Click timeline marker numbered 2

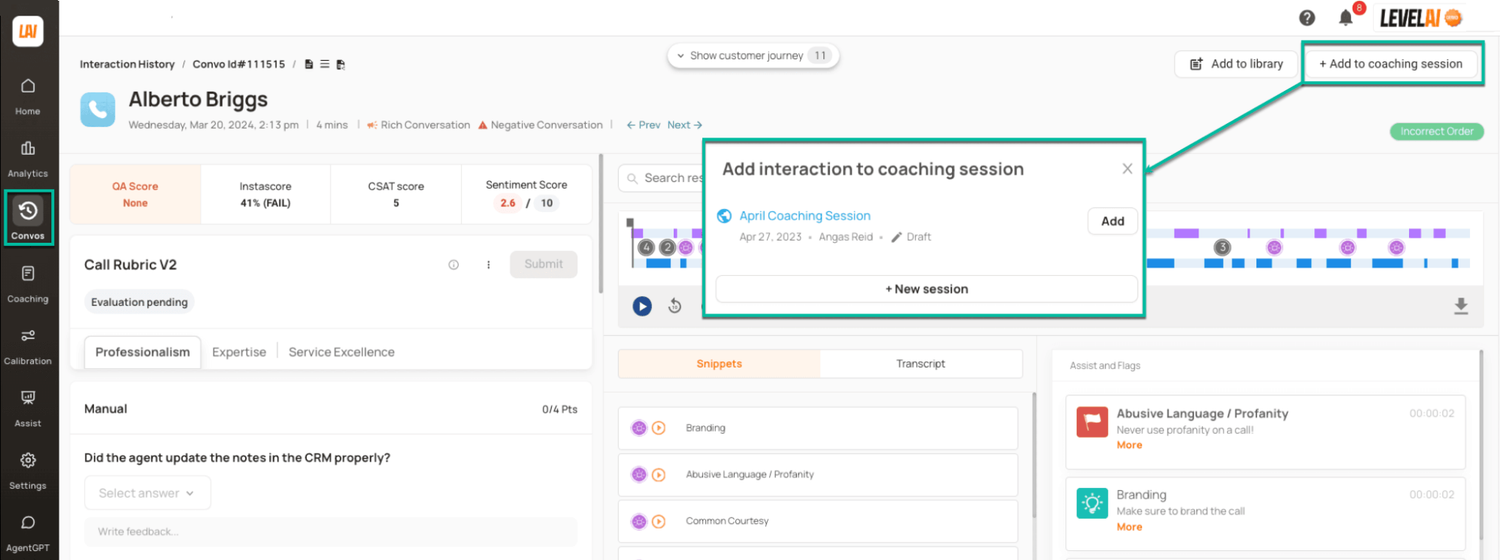point(667,247)
